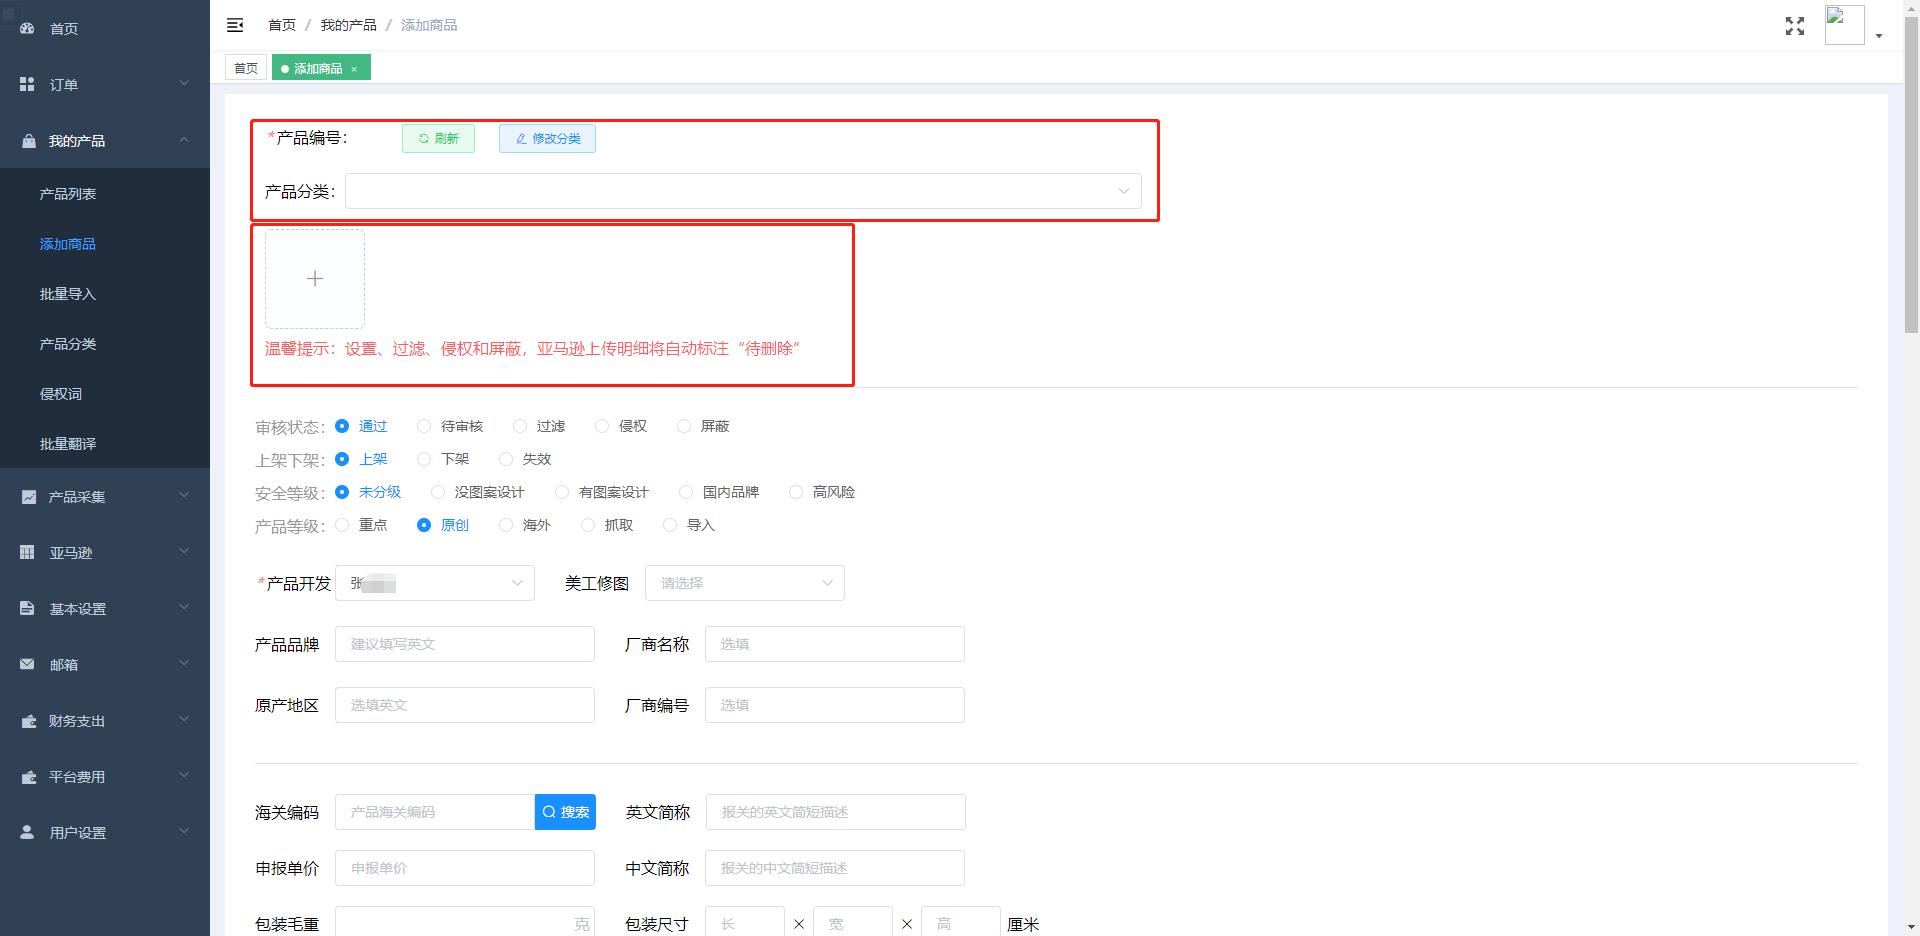This screenshot has height=936, width=1920.
Task: Select 待审核 radio for 审核状态
Action: (424, 426)
